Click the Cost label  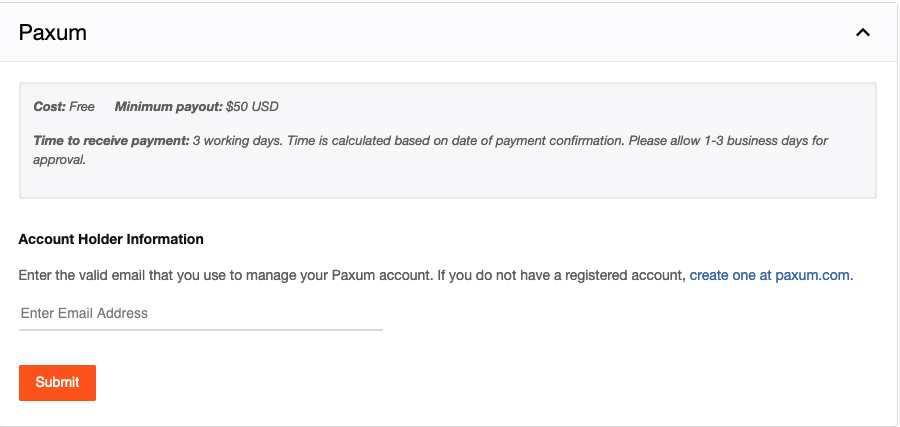pos(49,106)
